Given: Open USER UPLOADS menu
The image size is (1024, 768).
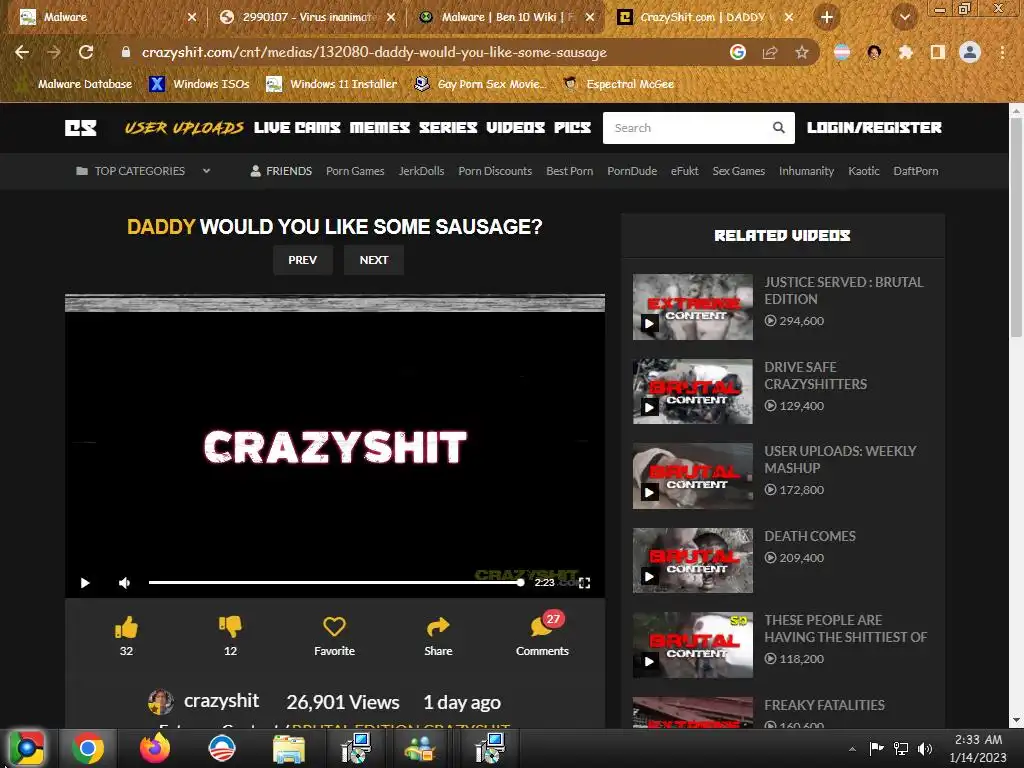Looking at the screenshot, I should [184, 127].
